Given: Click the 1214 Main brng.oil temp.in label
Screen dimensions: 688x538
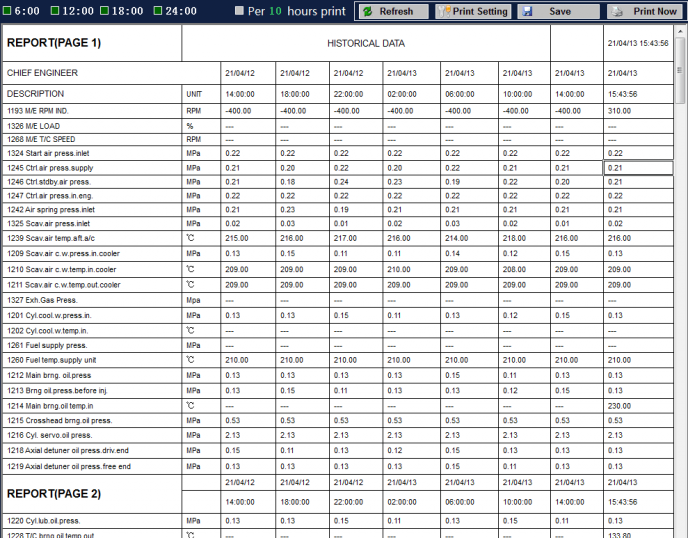Looking at the screenshot, I should [x=50, y=406].
